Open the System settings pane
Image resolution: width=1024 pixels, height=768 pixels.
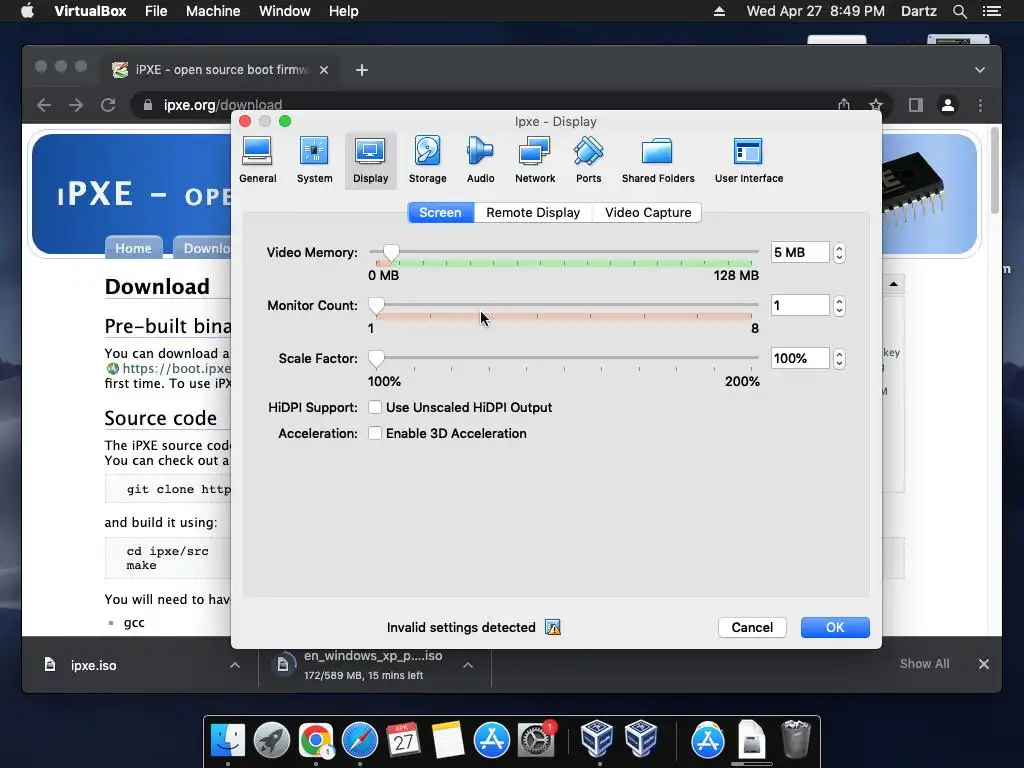coord(314,161)
